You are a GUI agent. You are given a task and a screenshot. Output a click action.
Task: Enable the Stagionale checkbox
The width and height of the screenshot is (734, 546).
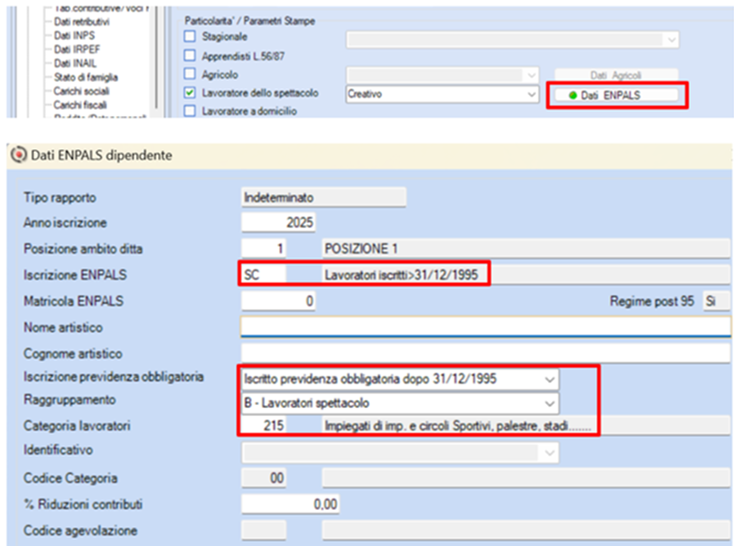pos(190,36)
